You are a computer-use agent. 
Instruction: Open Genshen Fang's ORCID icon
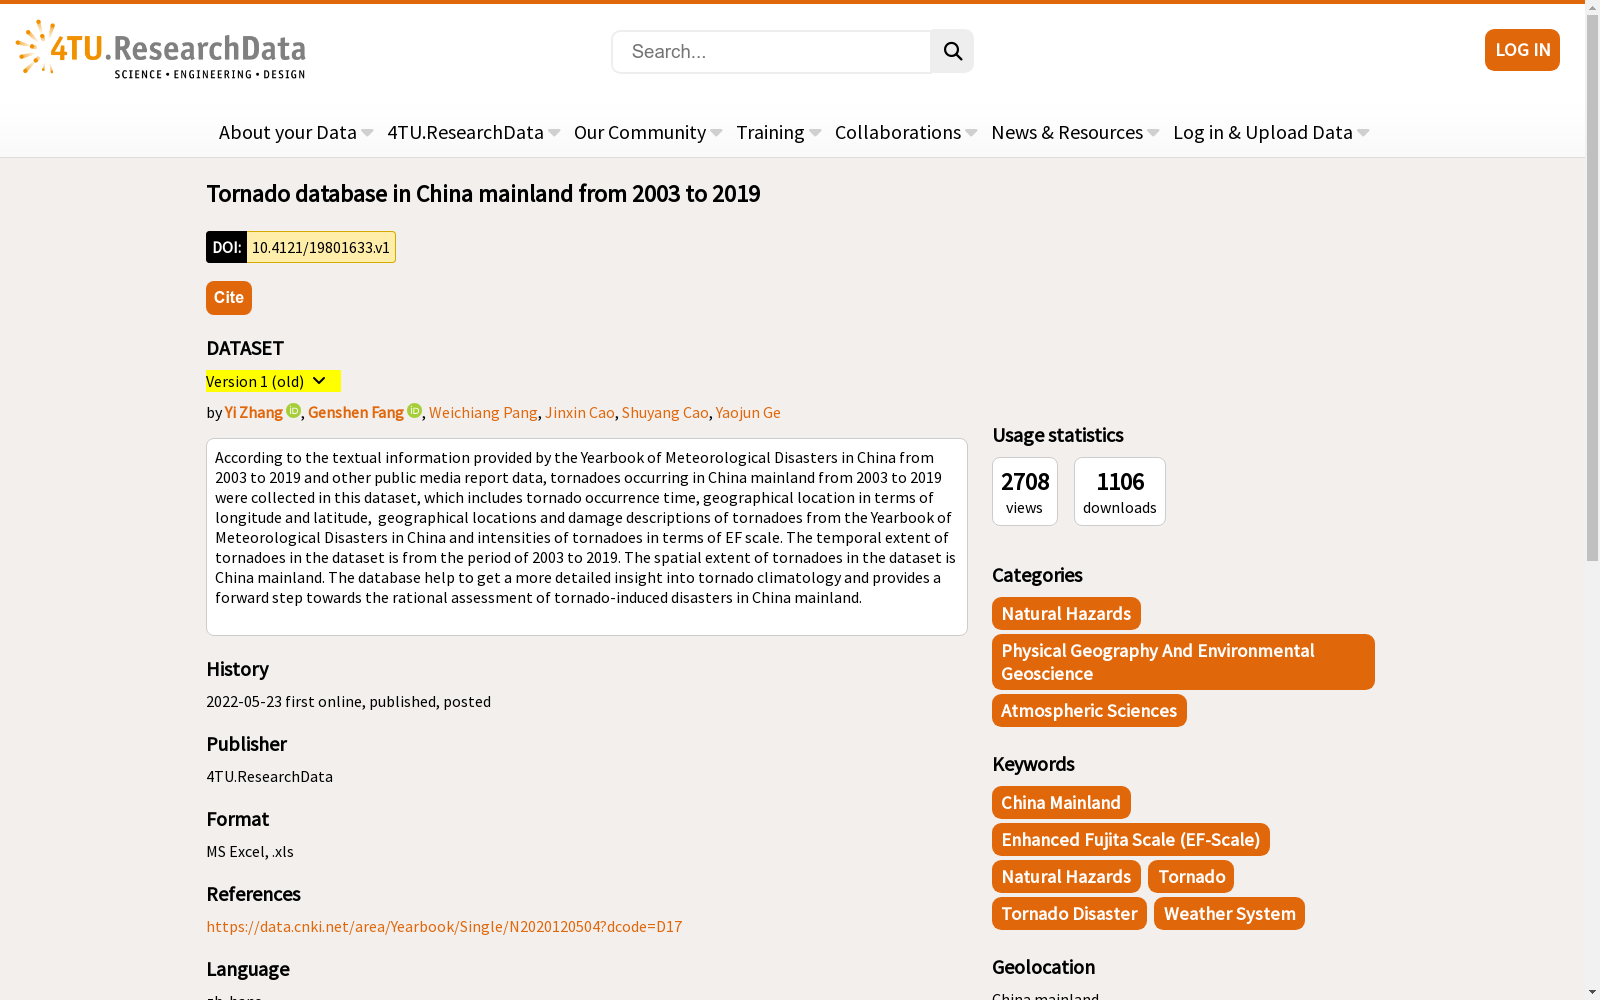point(415,411)
